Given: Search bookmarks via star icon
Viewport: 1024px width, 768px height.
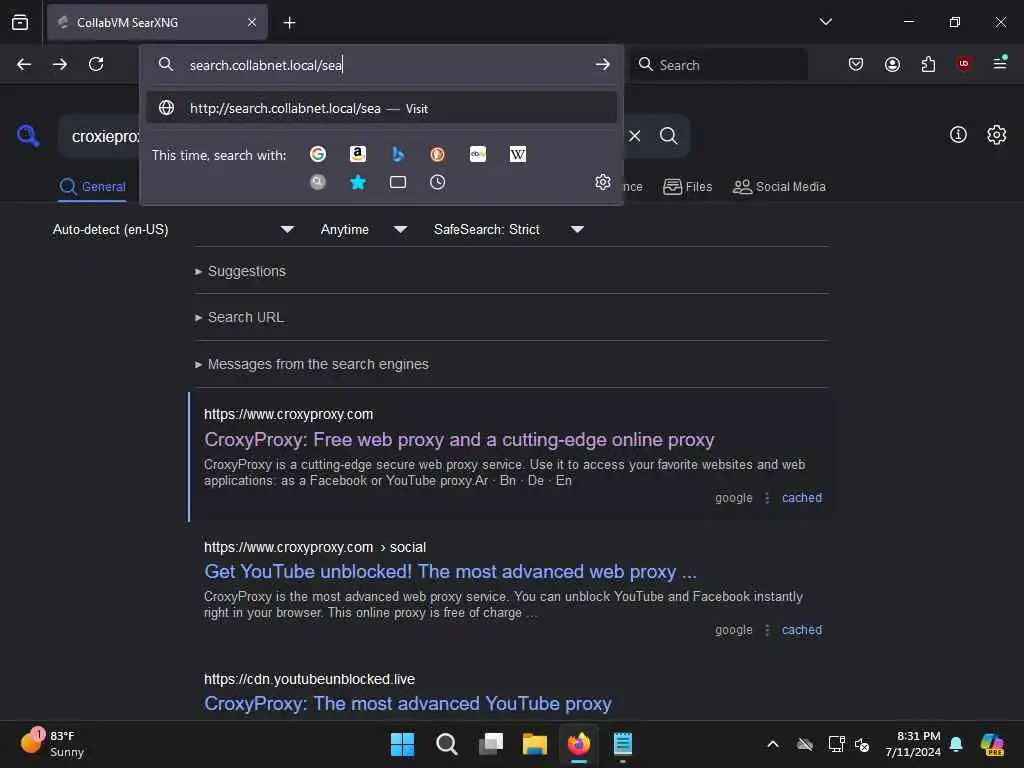Looking at the screenshot, I should [x=358, y=182].
